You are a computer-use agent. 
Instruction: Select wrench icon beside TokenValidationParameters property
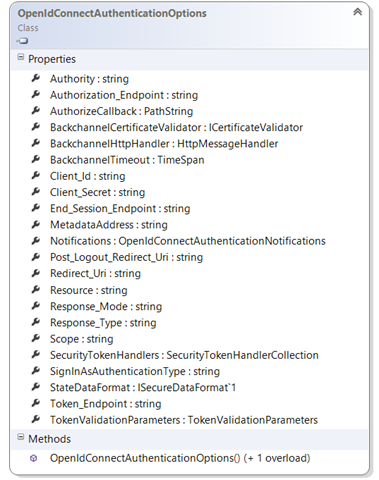tap(36, 419)
